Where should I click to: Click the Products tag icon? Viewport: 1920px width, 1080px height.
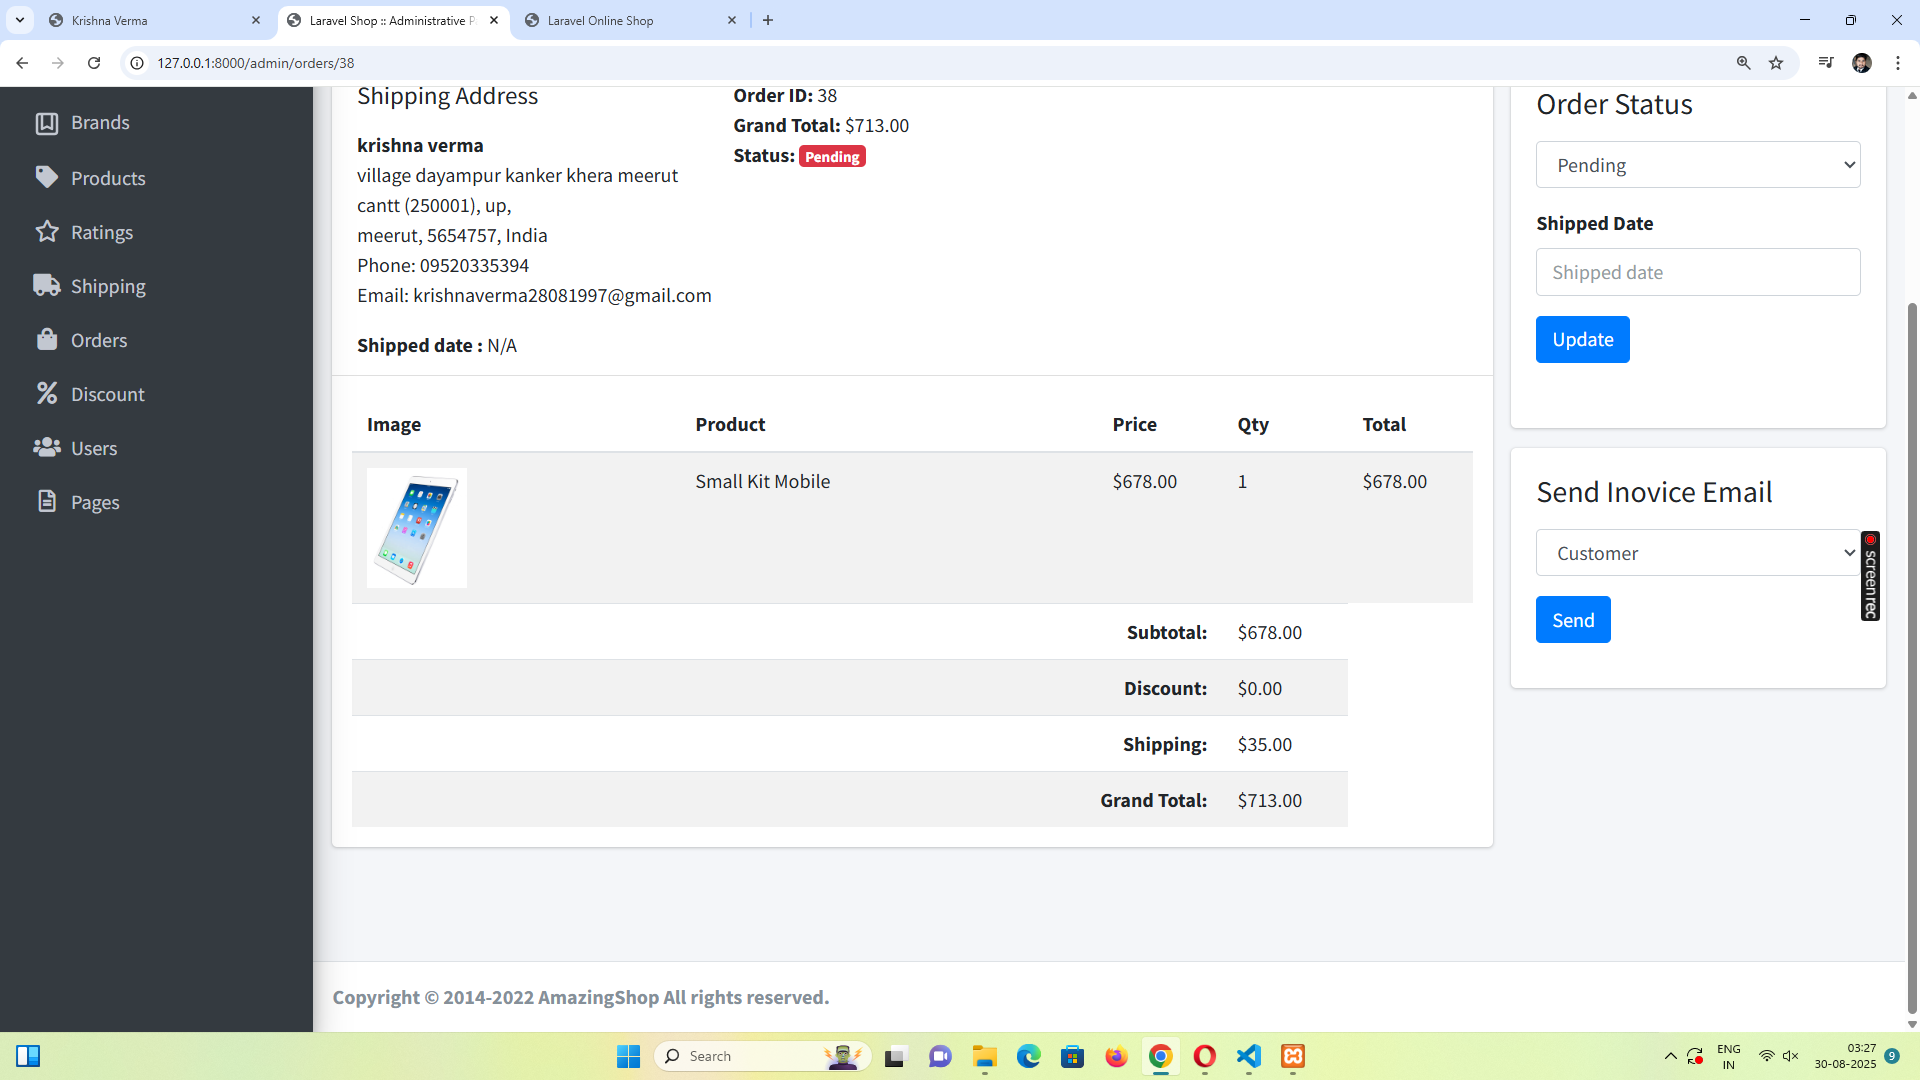click(x=46, y=178)
